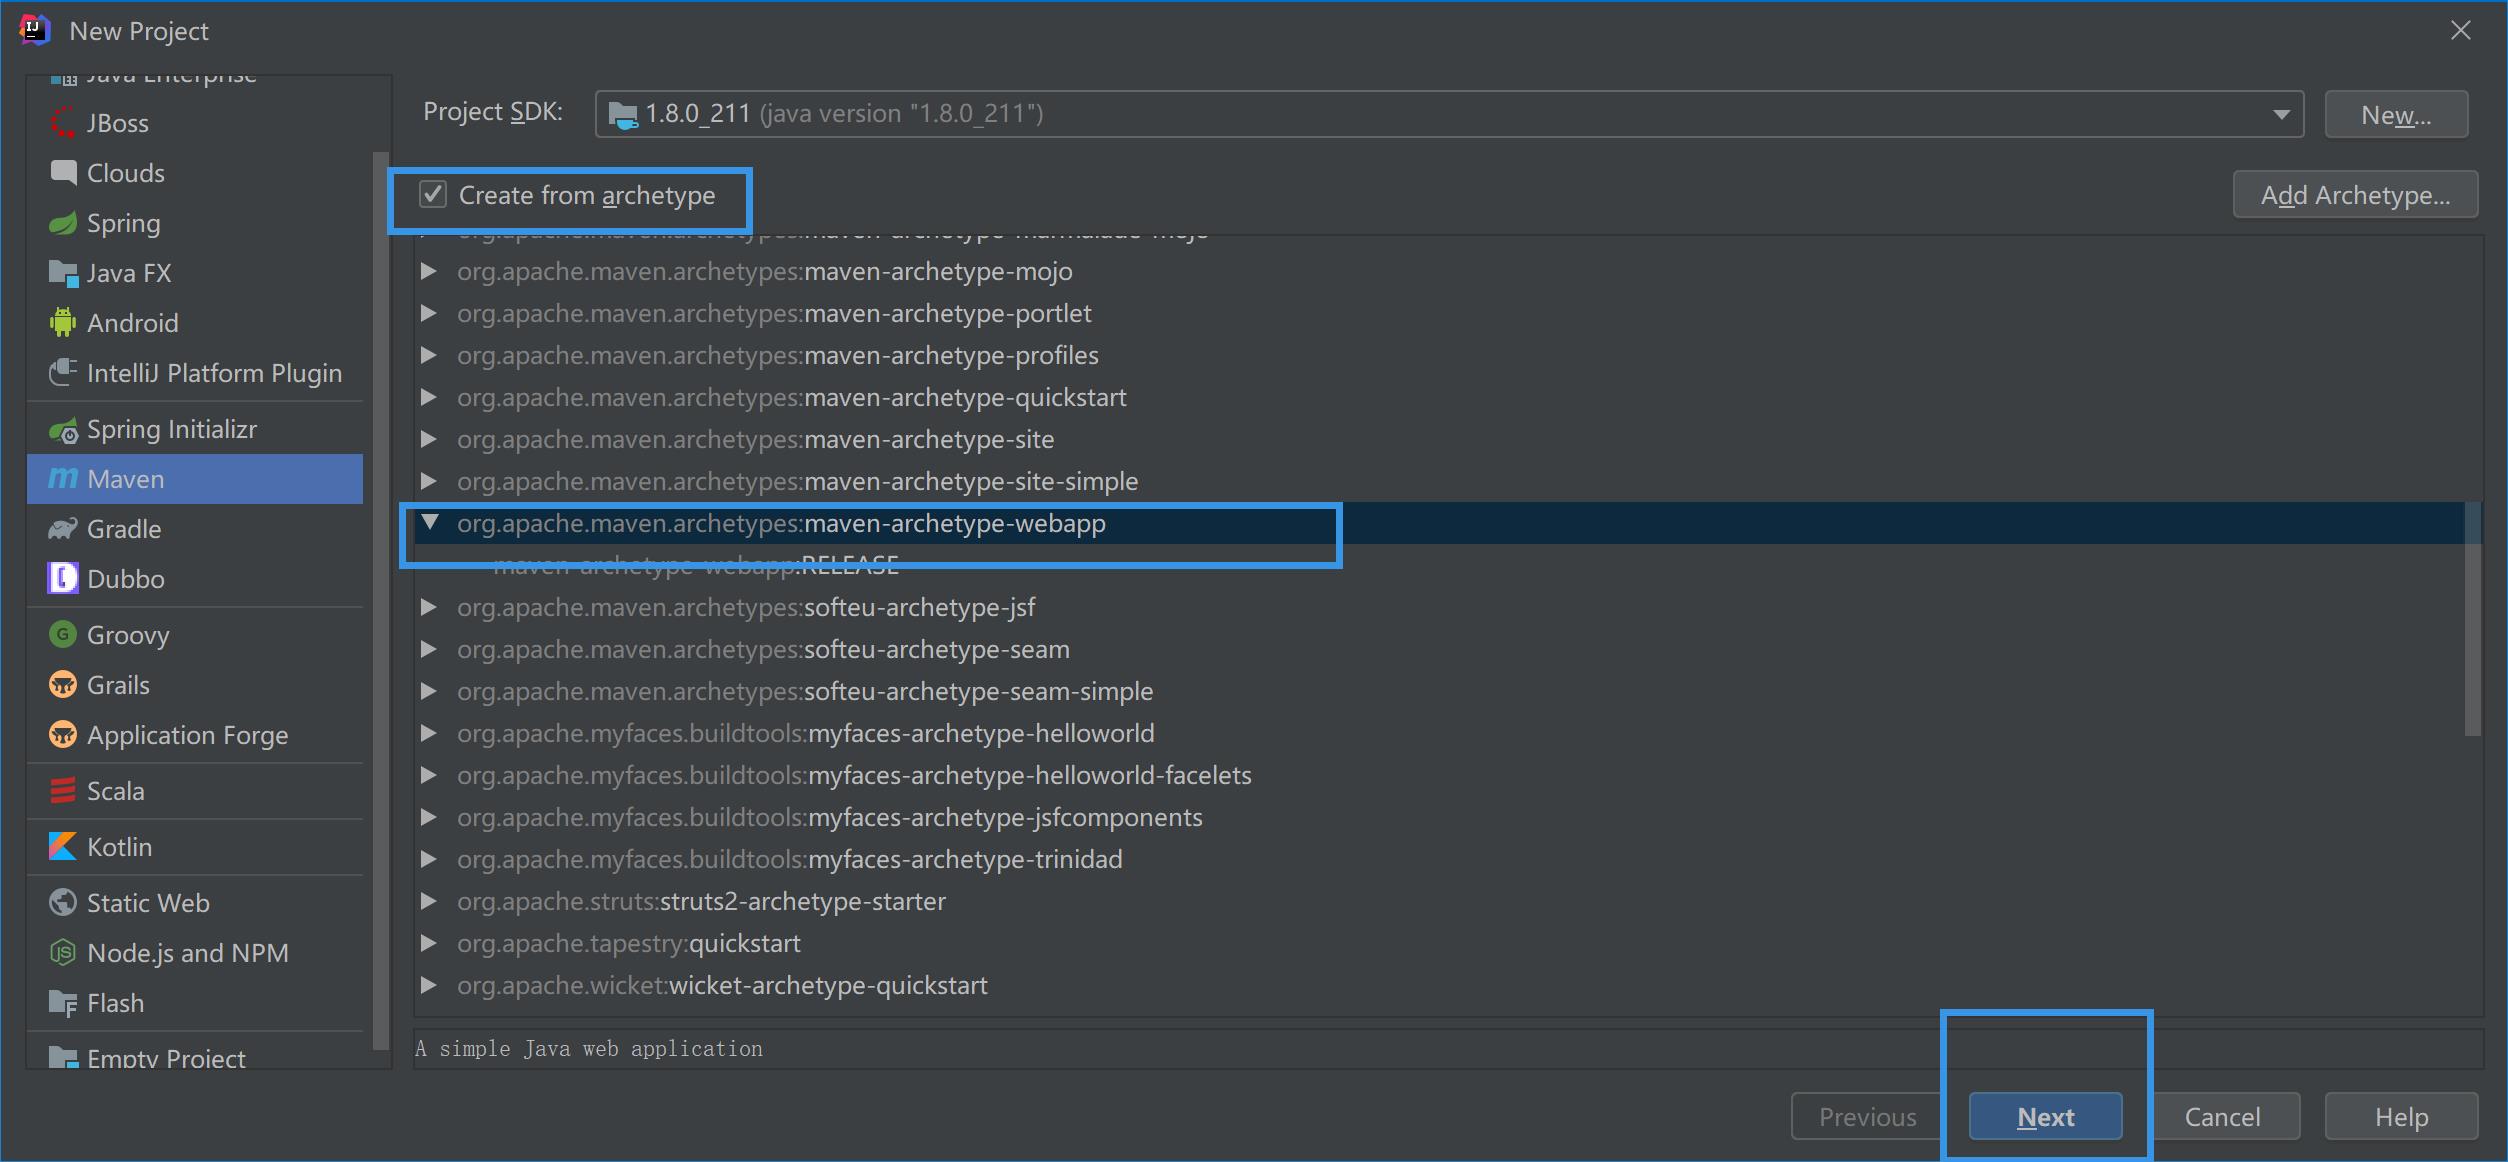Uncheck Create from archetype checkbox
This screenshot has height=1162, width=2508.
point(433,194)
